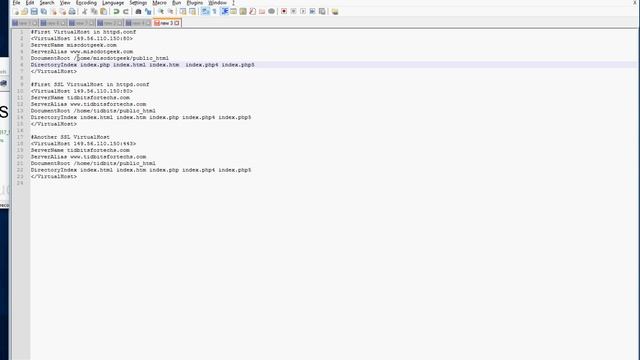Screen dimensions: 640x360
Task: Open the Language menu
Action: click(x=113, y=3)
